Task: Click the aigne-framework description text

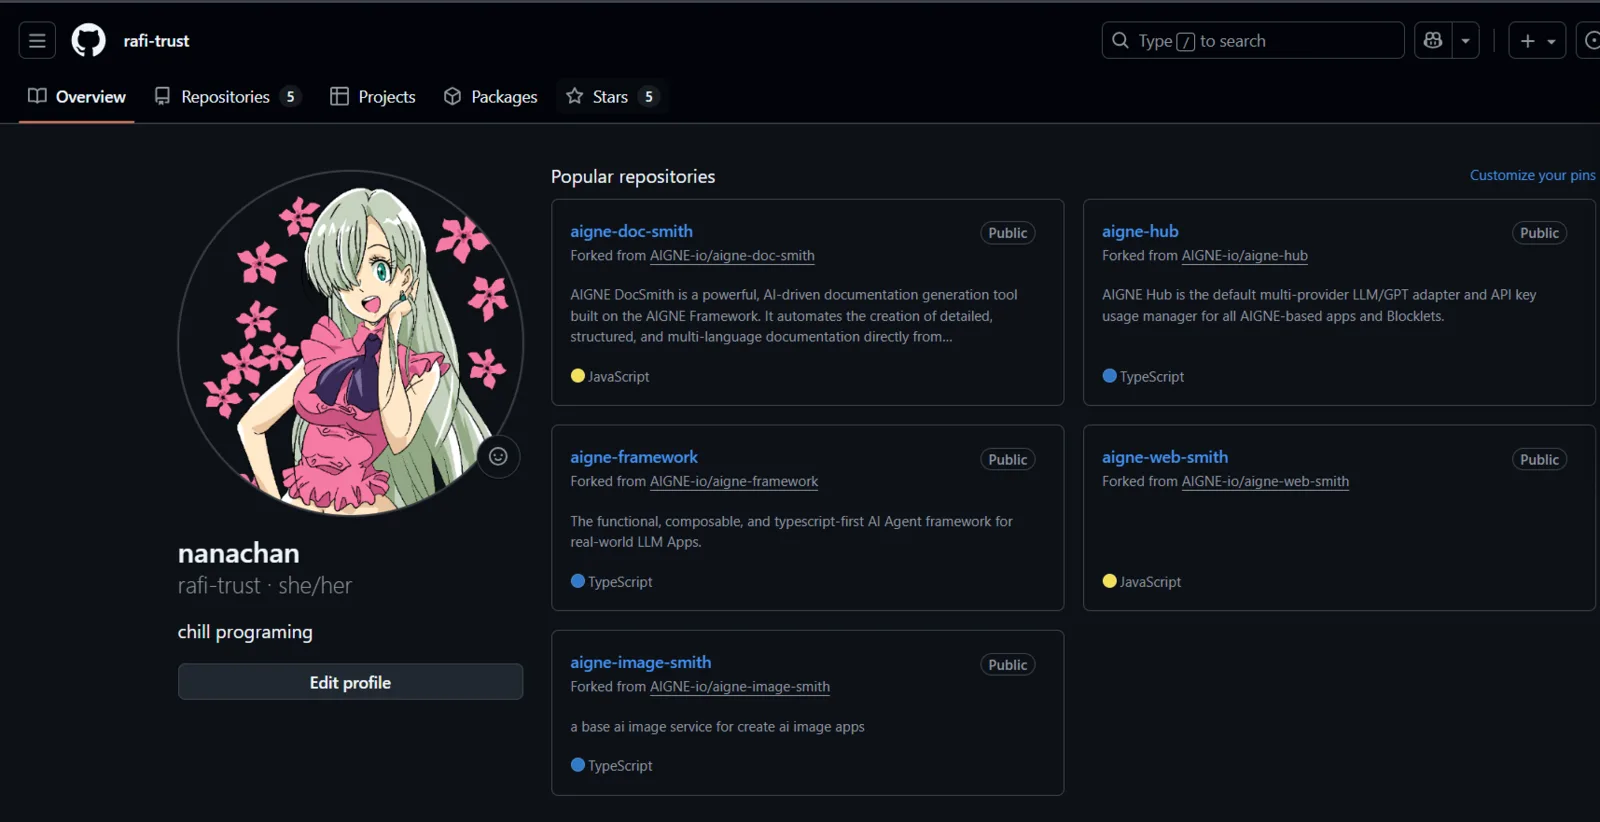Action: [x=791, y=532]
